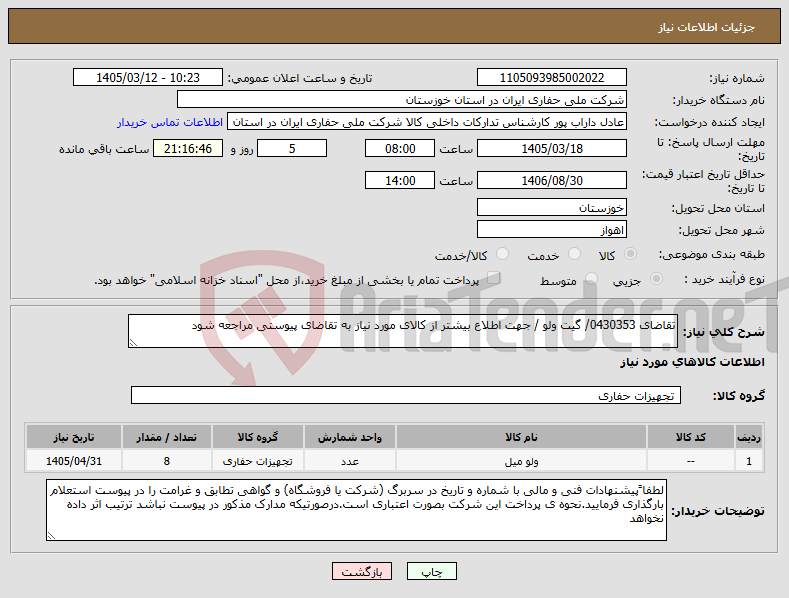Screen dimensions: 789x598
Task: Click the general description text area
Action: [x=403, y=331]
